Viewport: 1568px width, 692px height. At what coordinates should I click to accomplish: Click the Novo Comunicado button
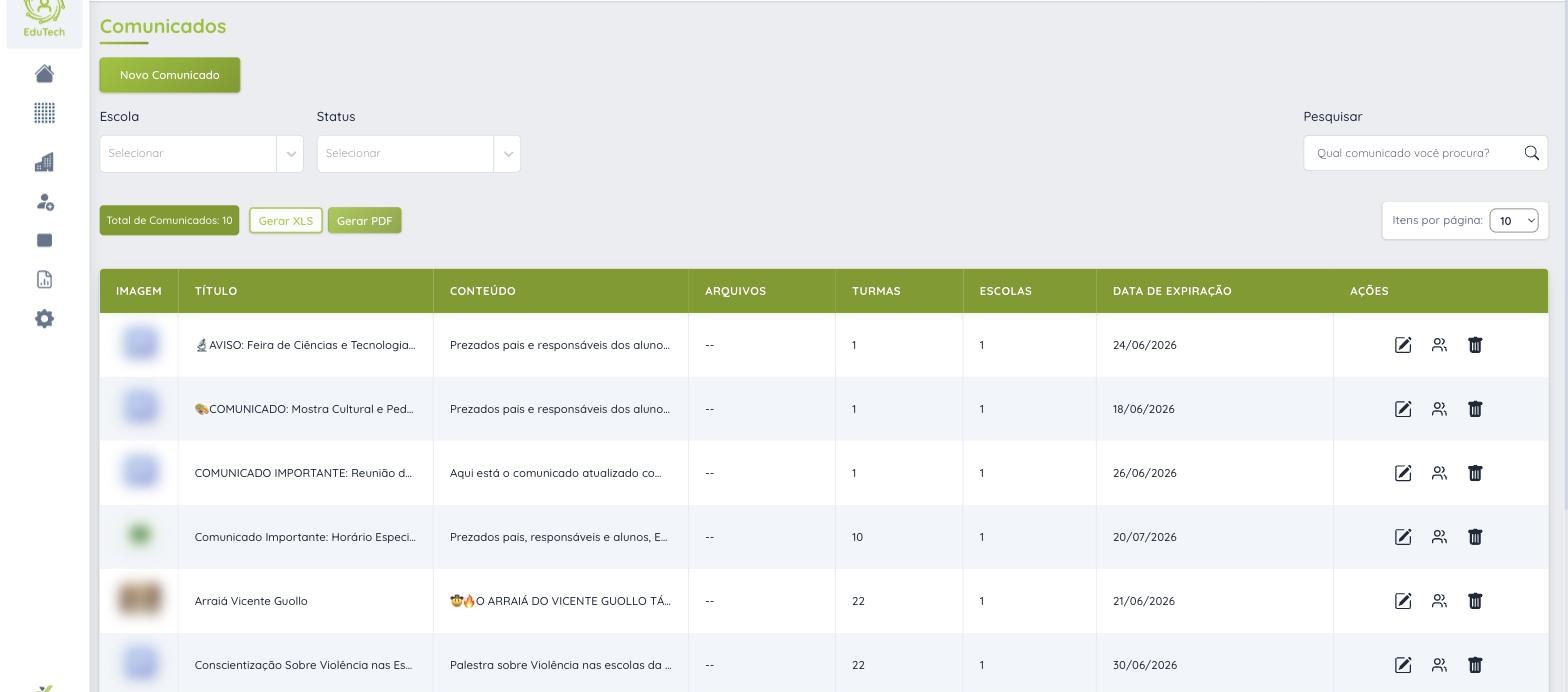[x=170, y=75]
